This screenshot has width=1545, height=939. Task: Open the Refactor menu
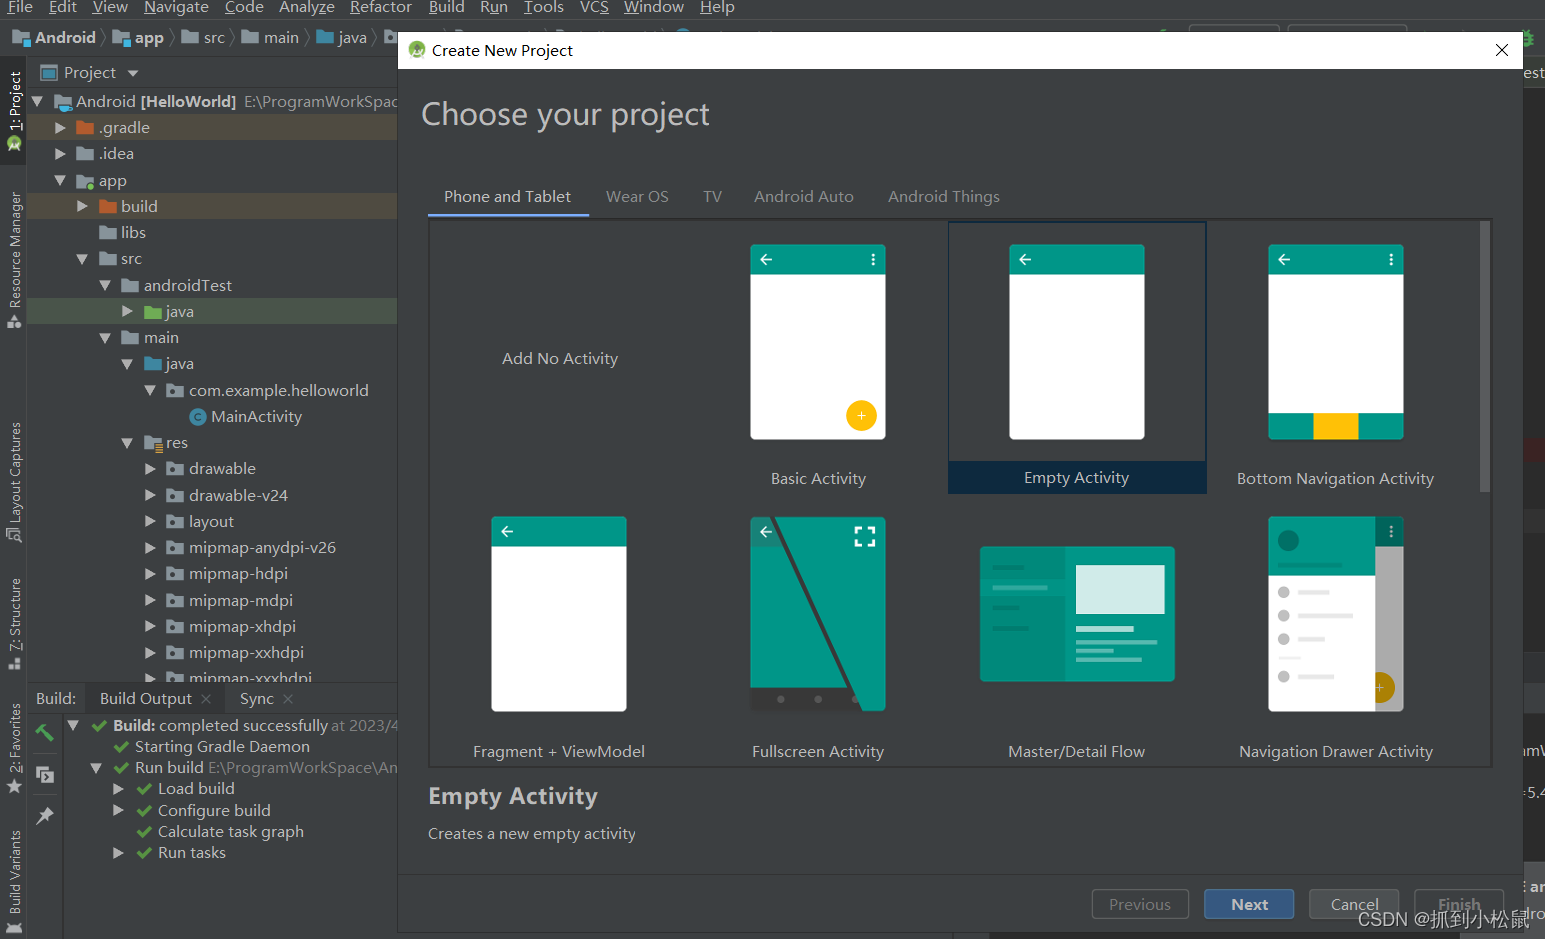pos(381,8)
